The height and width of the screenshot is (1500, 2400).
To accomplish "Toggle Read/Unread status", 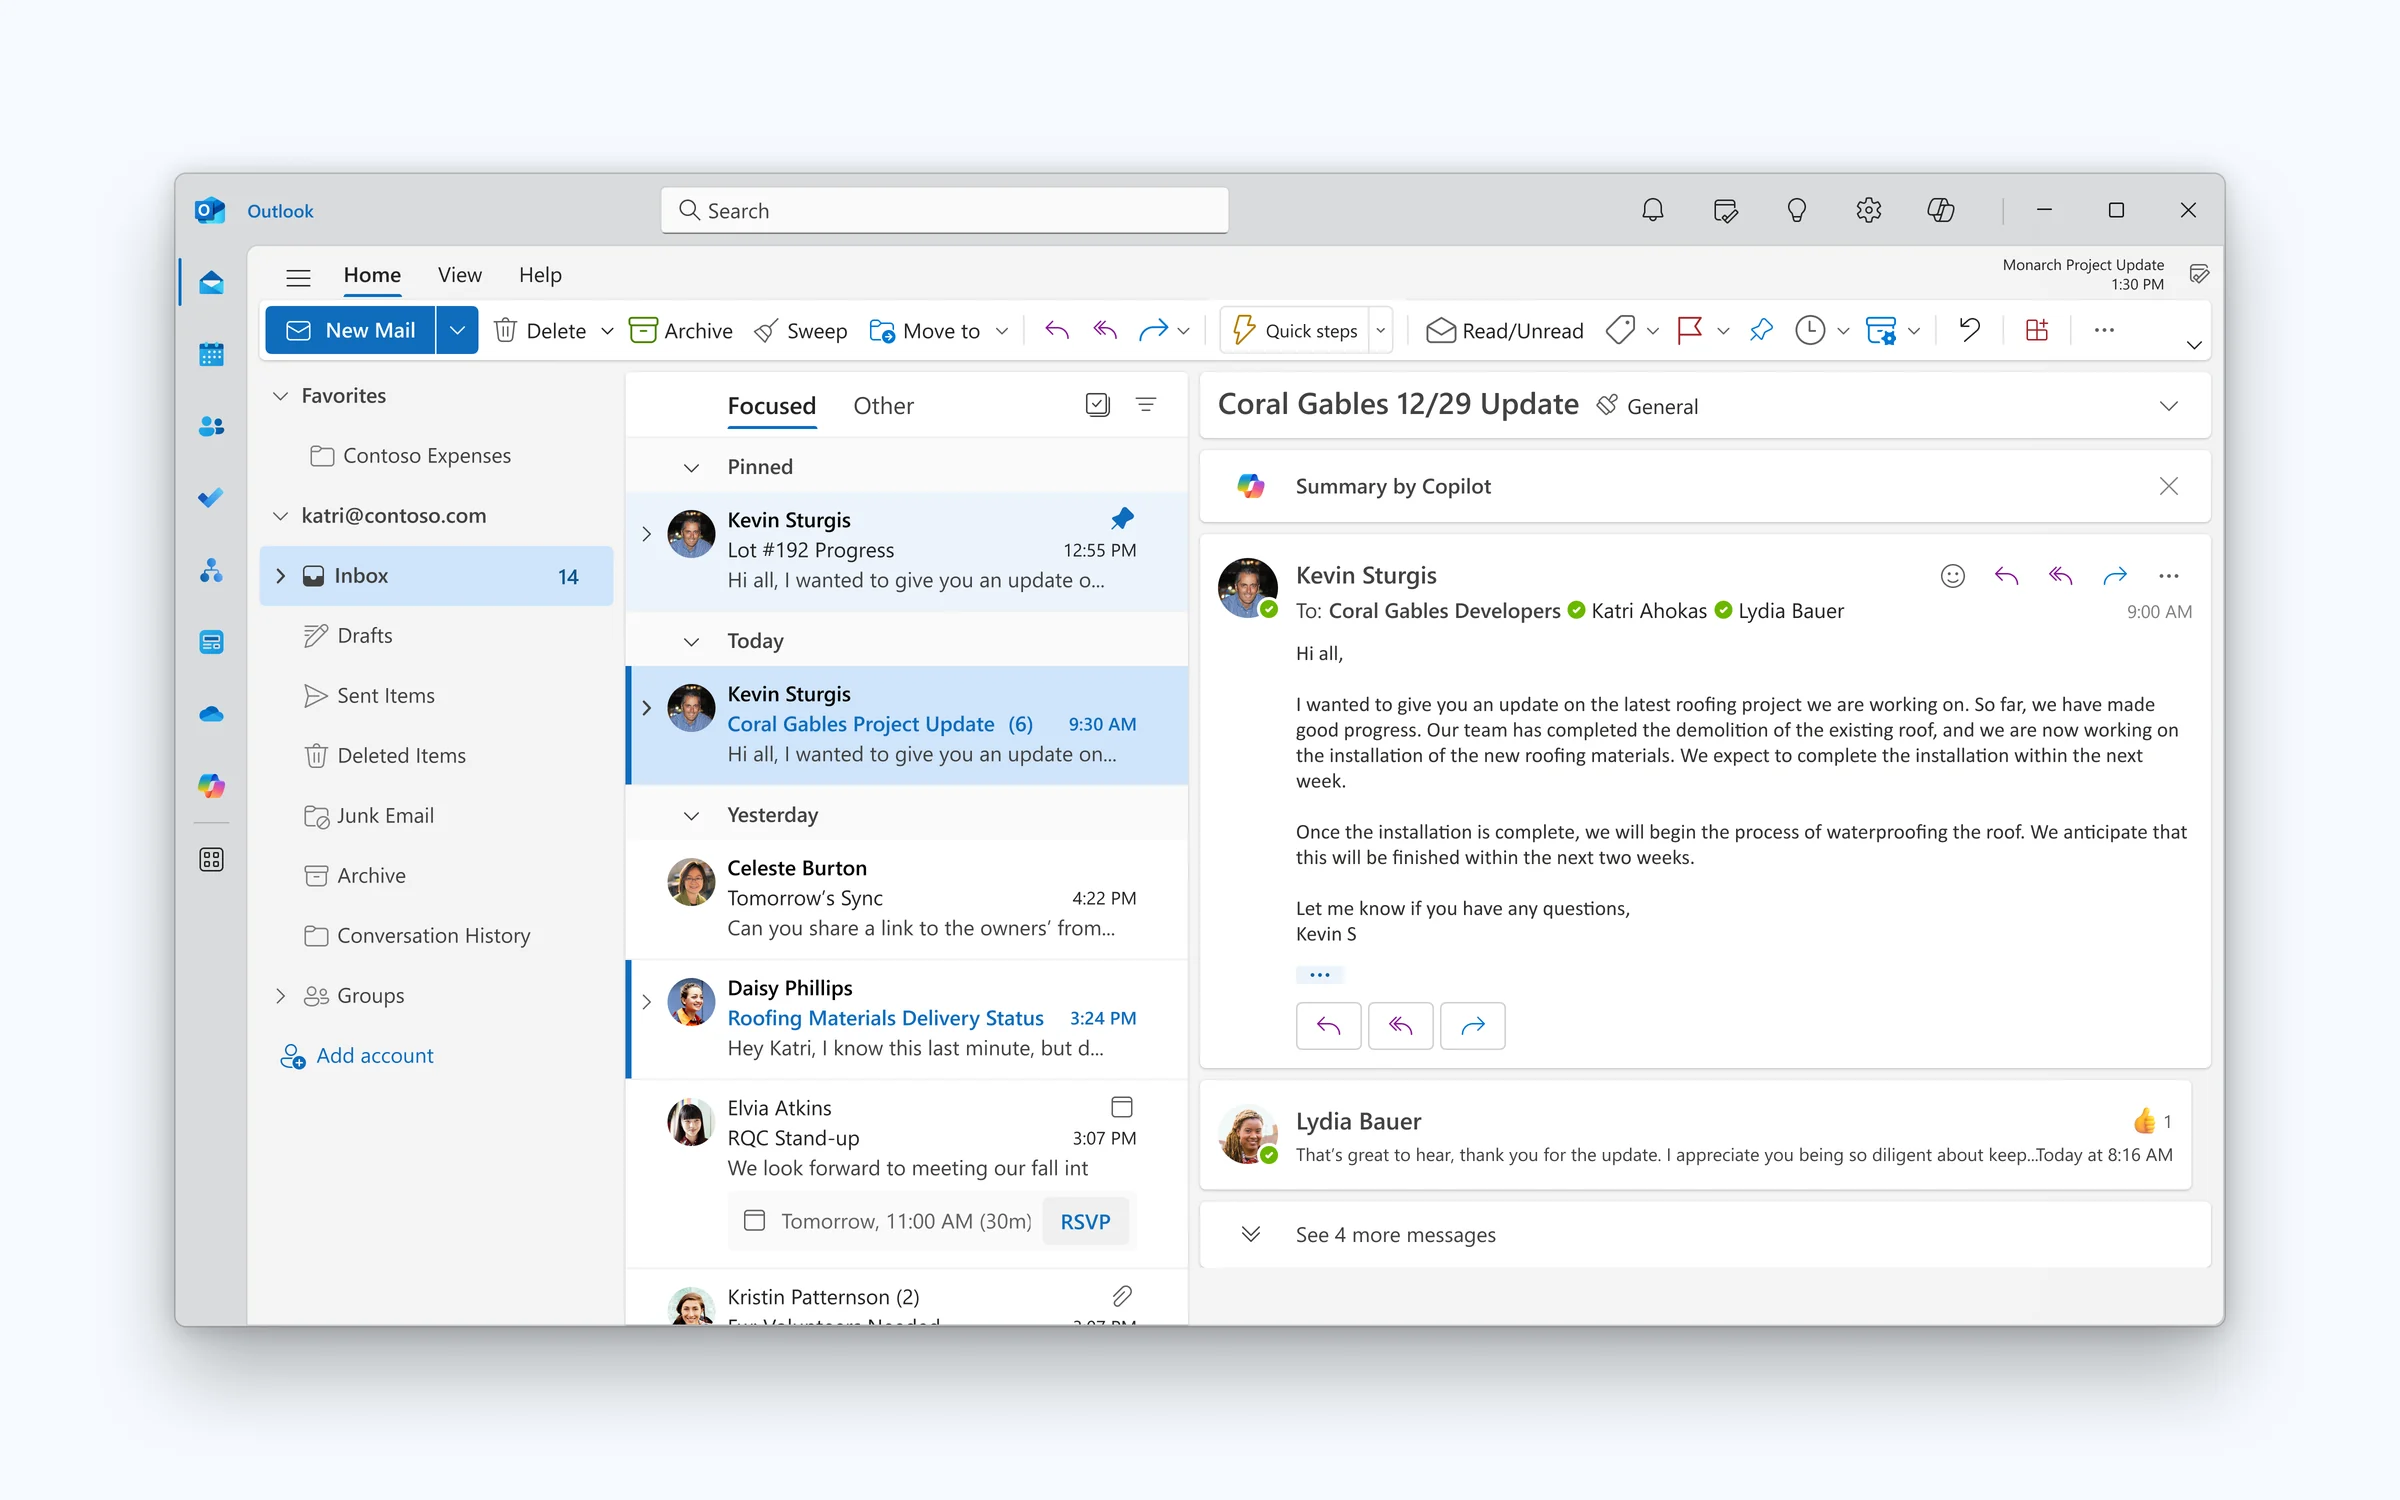I will [1505, 331].
